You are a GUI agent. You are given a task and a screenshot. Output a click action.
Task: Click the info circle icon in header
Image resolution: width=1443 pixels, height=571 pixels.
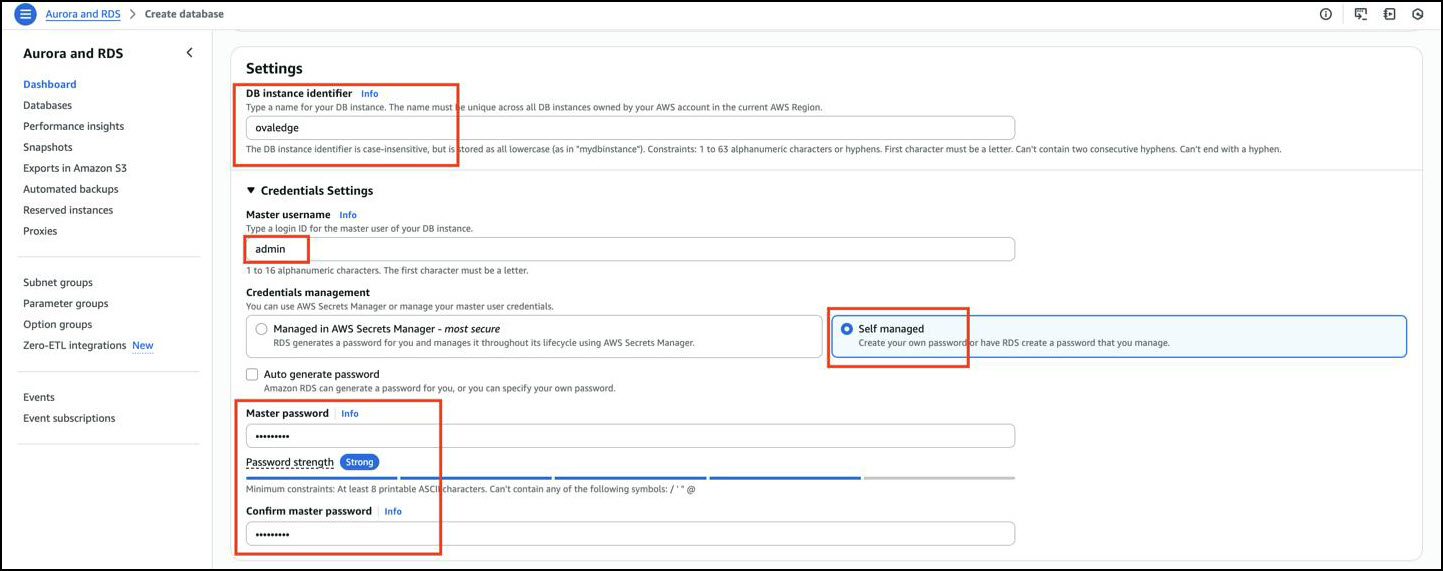tap(1325, 14)
